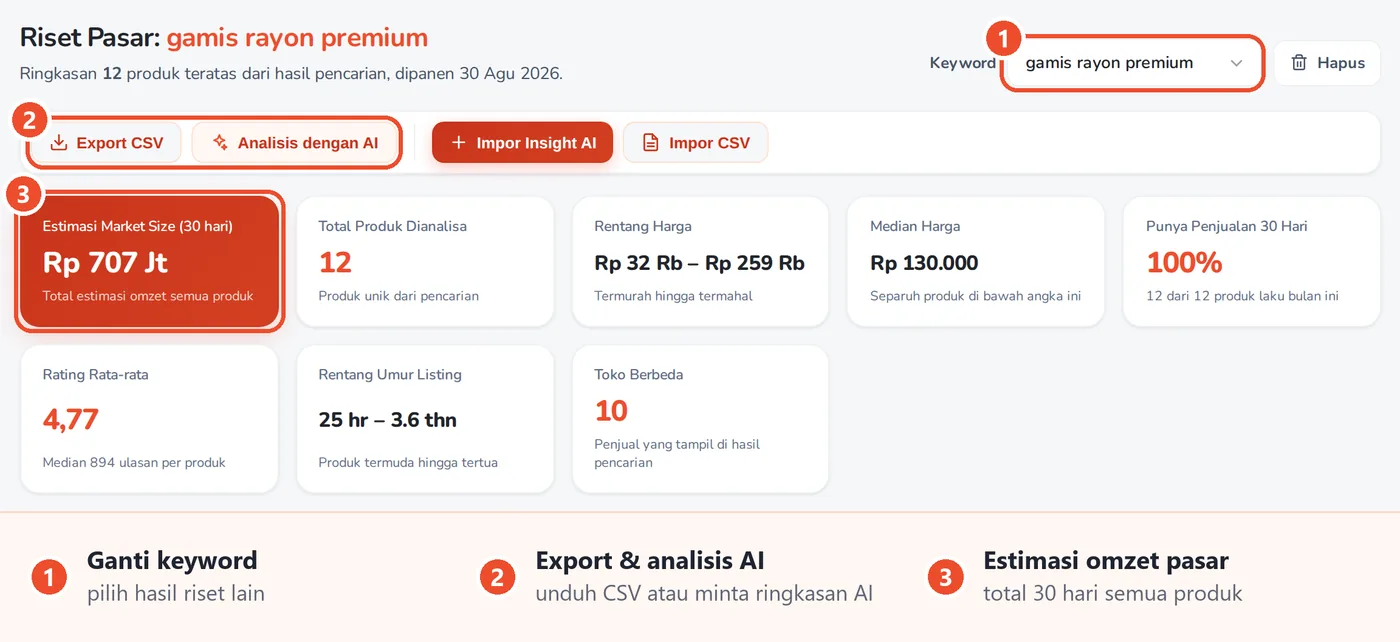Click the plus icon in Impor Insight AI
The height and width of the screenshot is (642, 1400).
459,143
